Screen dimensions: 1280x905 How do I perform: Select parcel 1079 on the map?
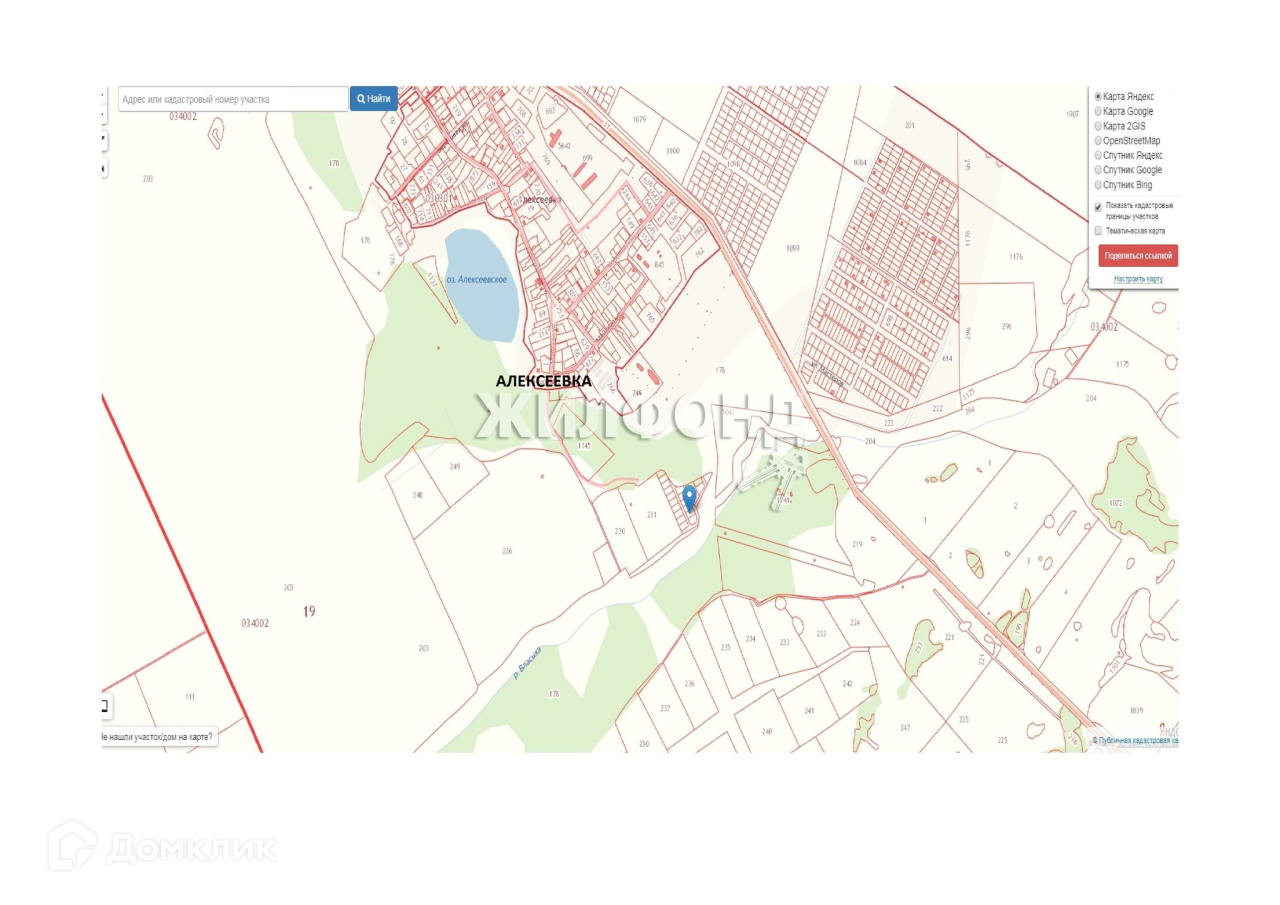click(640, 120)
